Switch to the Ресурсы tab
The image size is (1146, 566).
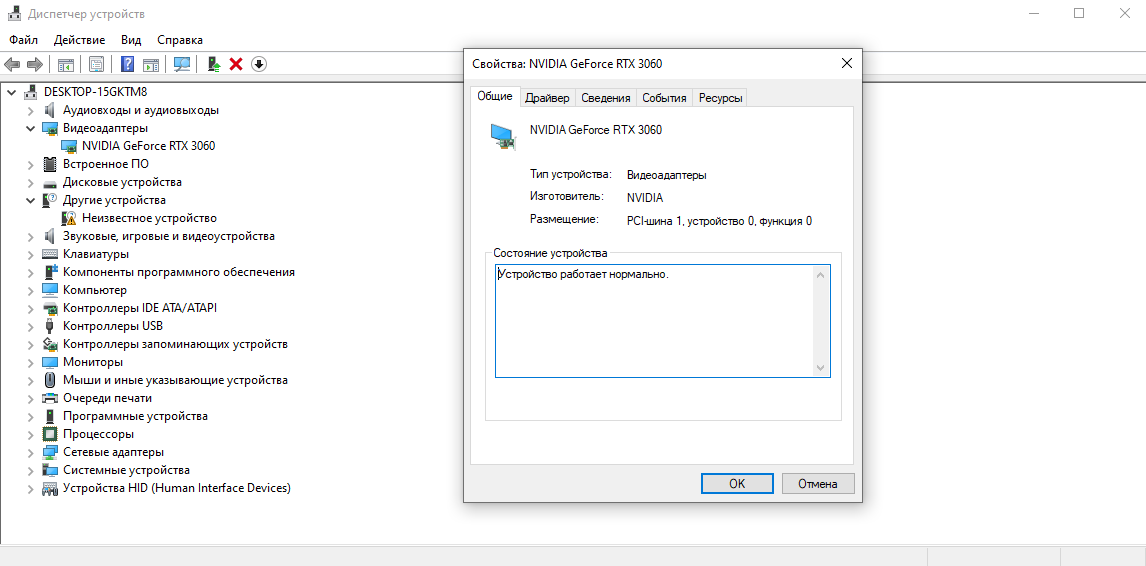[x=720, y=98]
